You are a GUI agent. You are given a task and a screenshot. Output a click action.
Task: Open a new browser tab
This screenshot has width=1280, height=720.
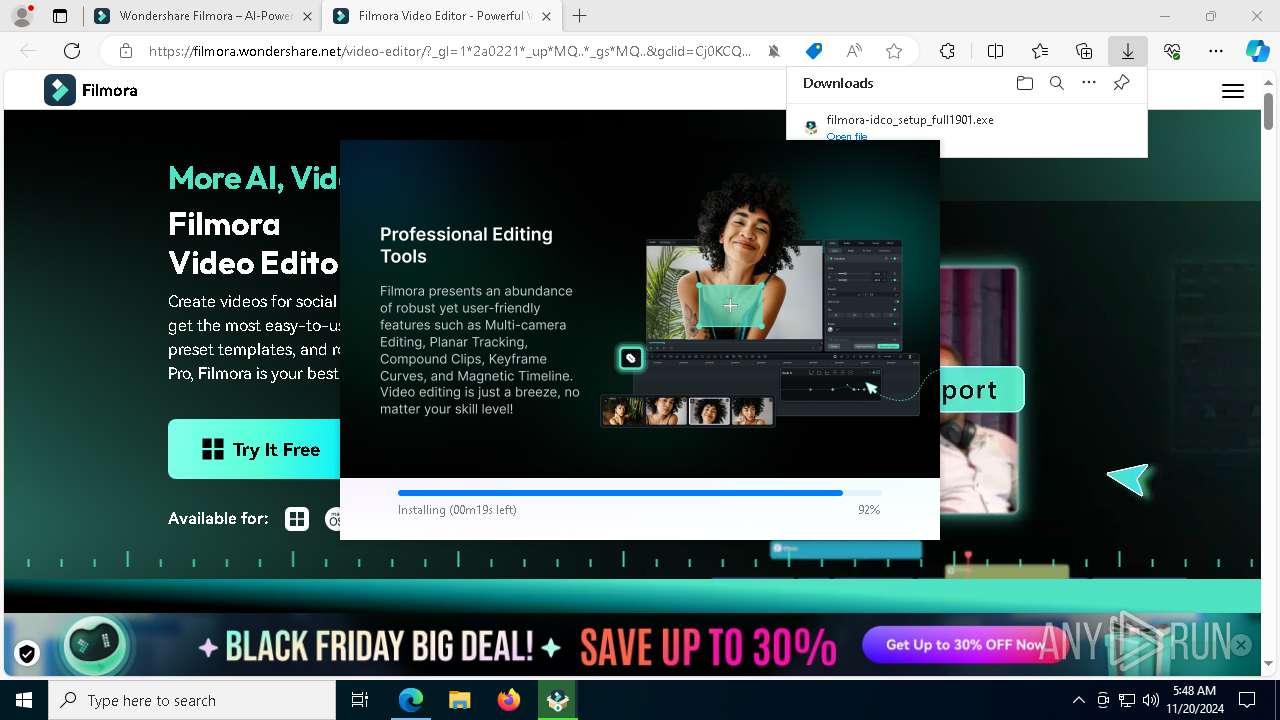pyautogui.click(x=580, y=16)
